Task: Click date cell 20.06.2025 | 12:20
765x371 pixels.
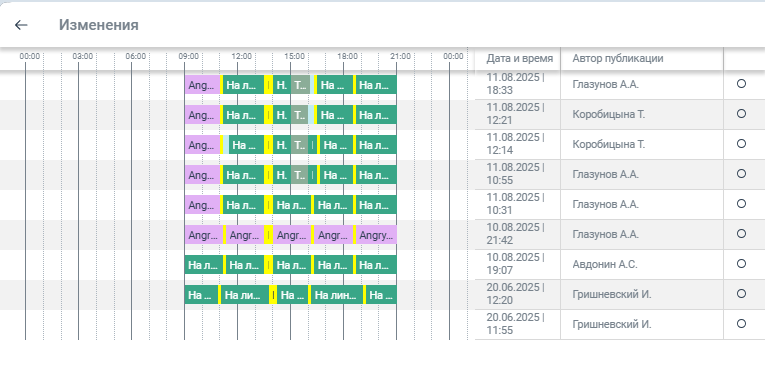Action: pos(515,294)
